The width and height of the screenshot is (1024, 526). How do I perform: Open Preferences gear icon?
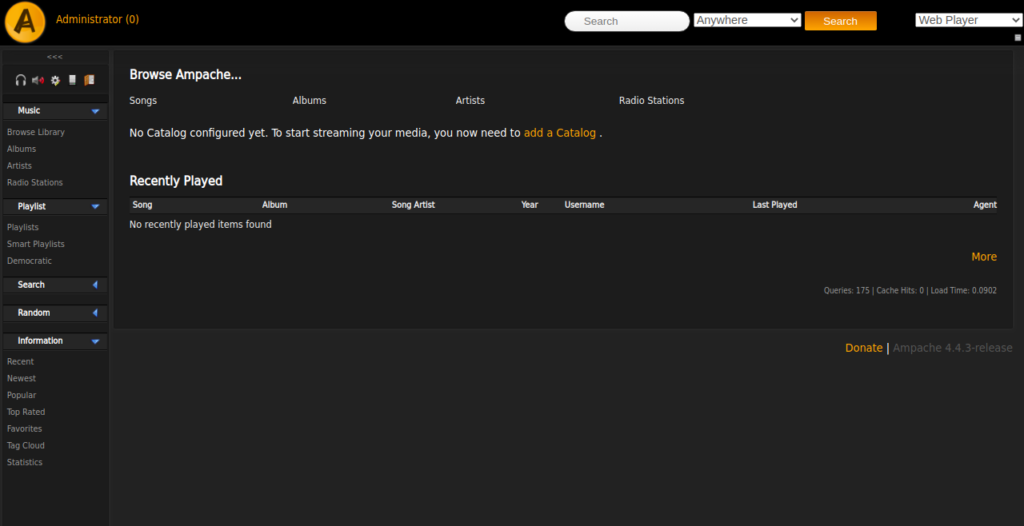pyautogui.click(x=56, y=80)
